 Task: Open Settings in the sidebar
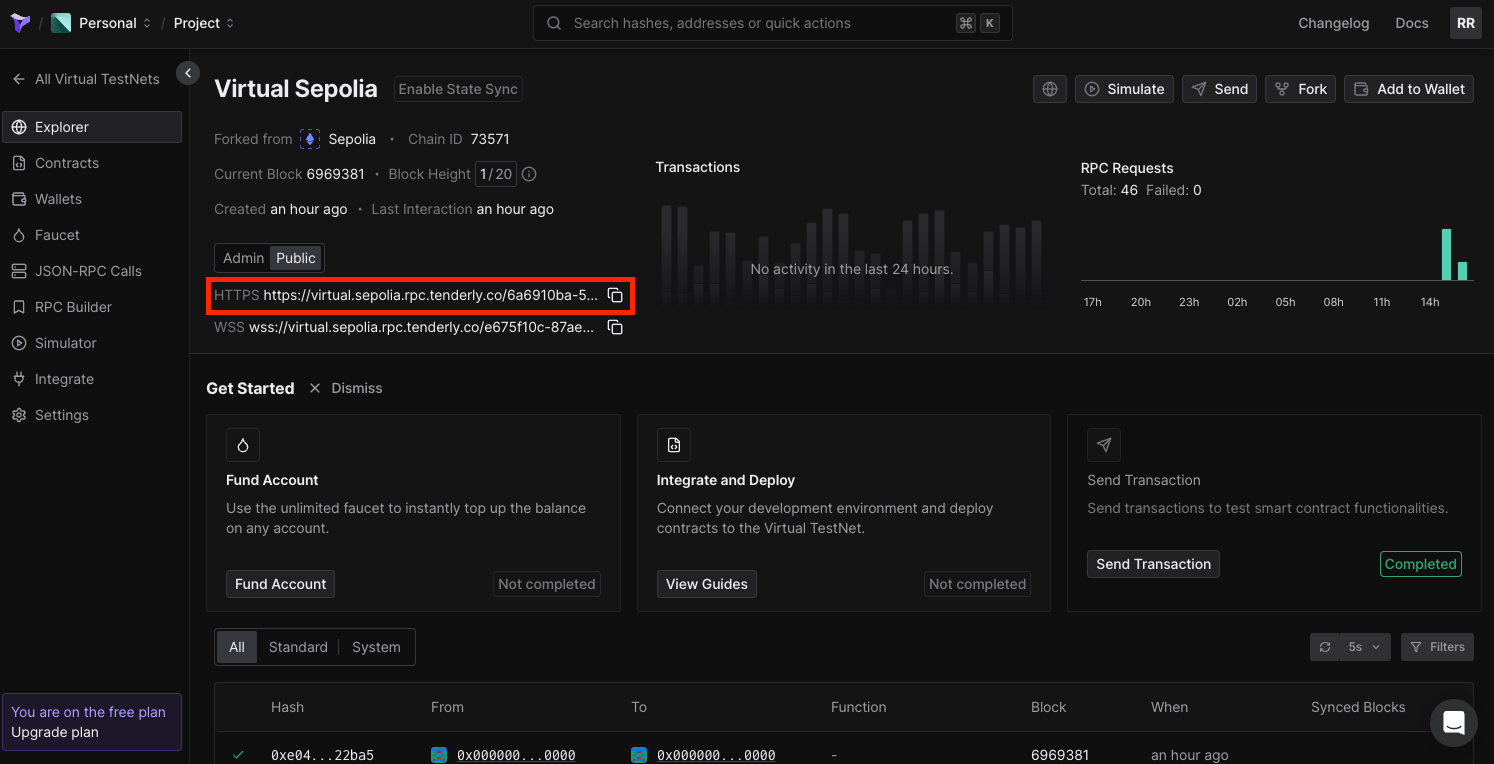pyautogui.click(x=92, y=415)
